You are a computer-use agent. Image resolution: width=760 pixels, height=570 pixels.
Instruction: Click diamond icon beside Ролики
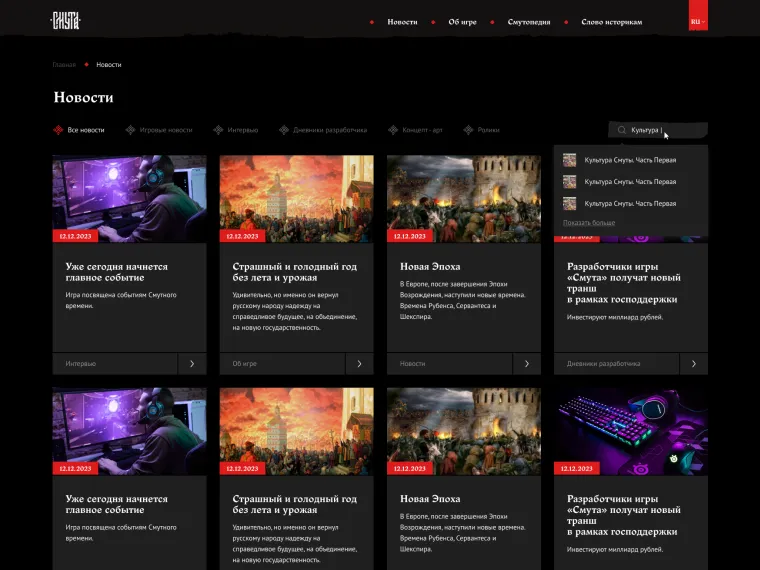(468, 130)
